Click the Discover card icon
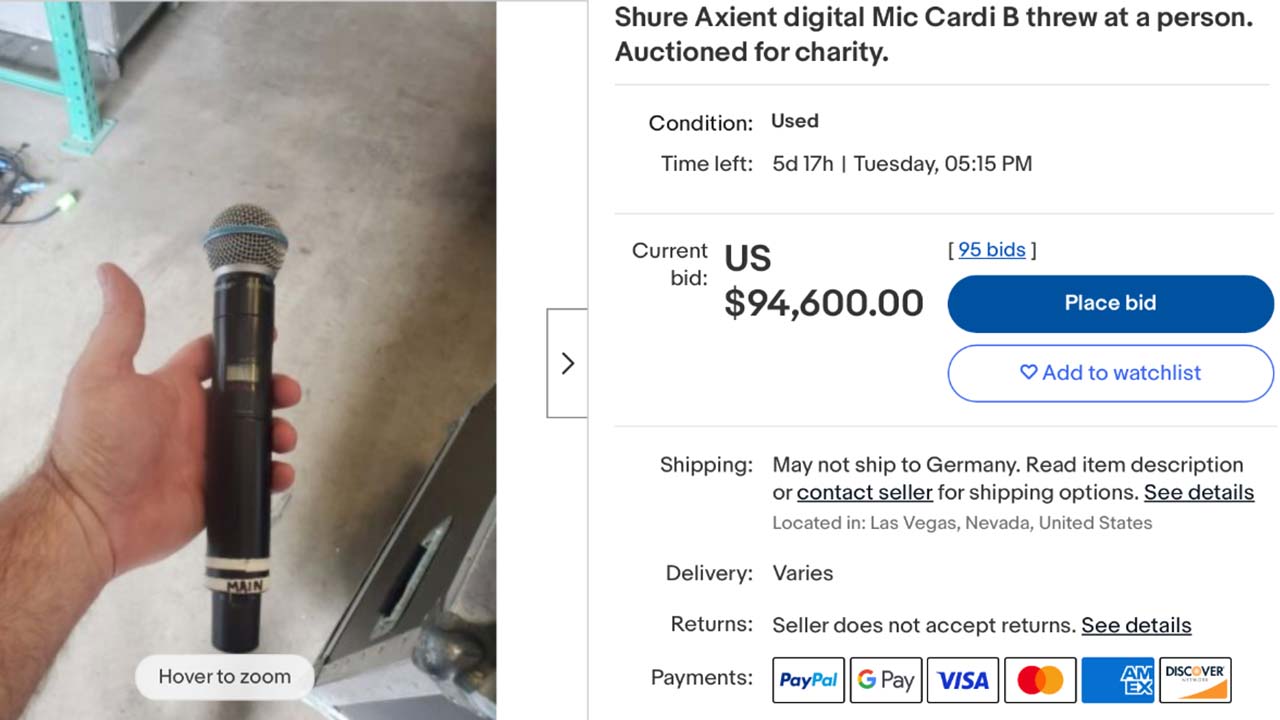 click(1195, 680)
